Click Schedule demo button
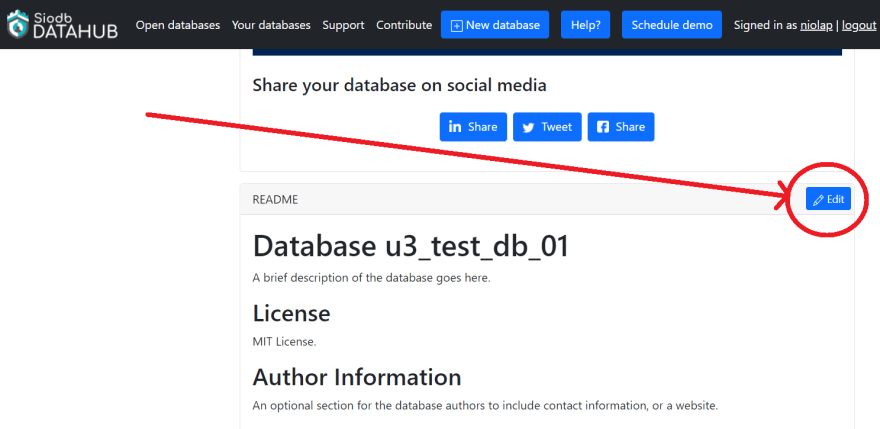Image resolution: width=880 pixels, height=429 pixels. tap(672, 25)
